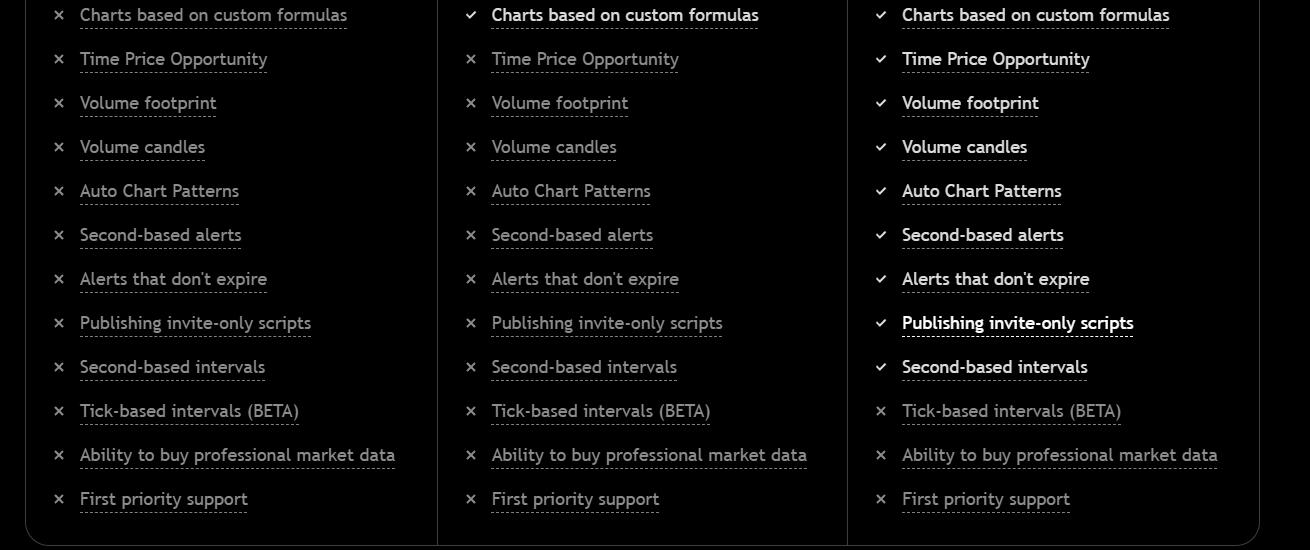The height and width of the screenshot is (550, 1310).
Task: Open middle column's Publishing invite-only scripts link
Action: coord(607,323)
